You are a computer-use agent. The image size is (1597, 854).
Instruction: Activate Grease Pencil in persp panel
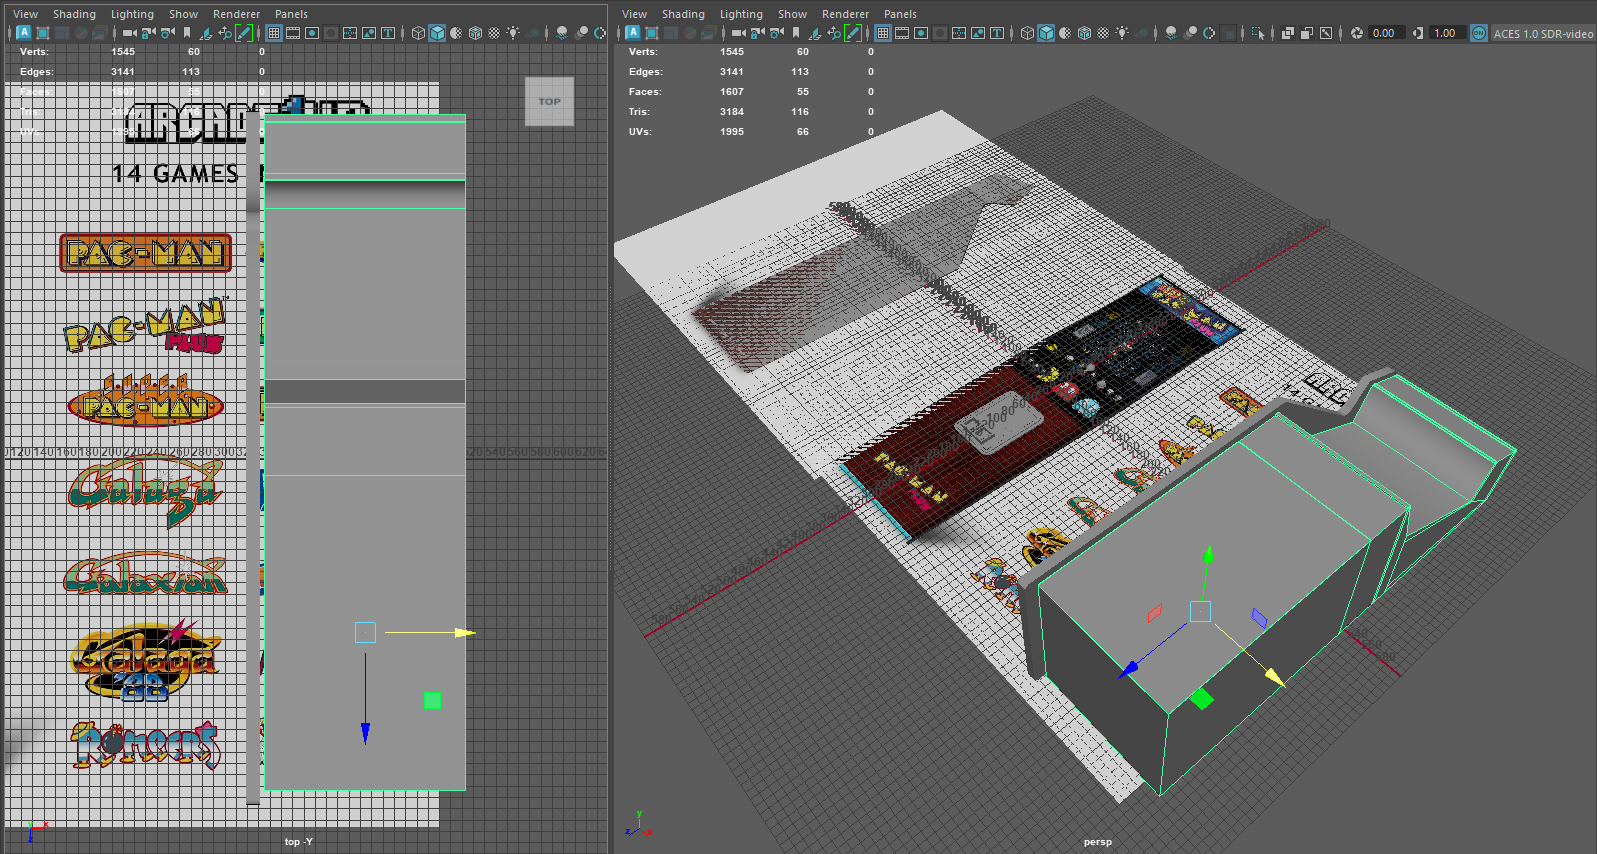[852, 33]
